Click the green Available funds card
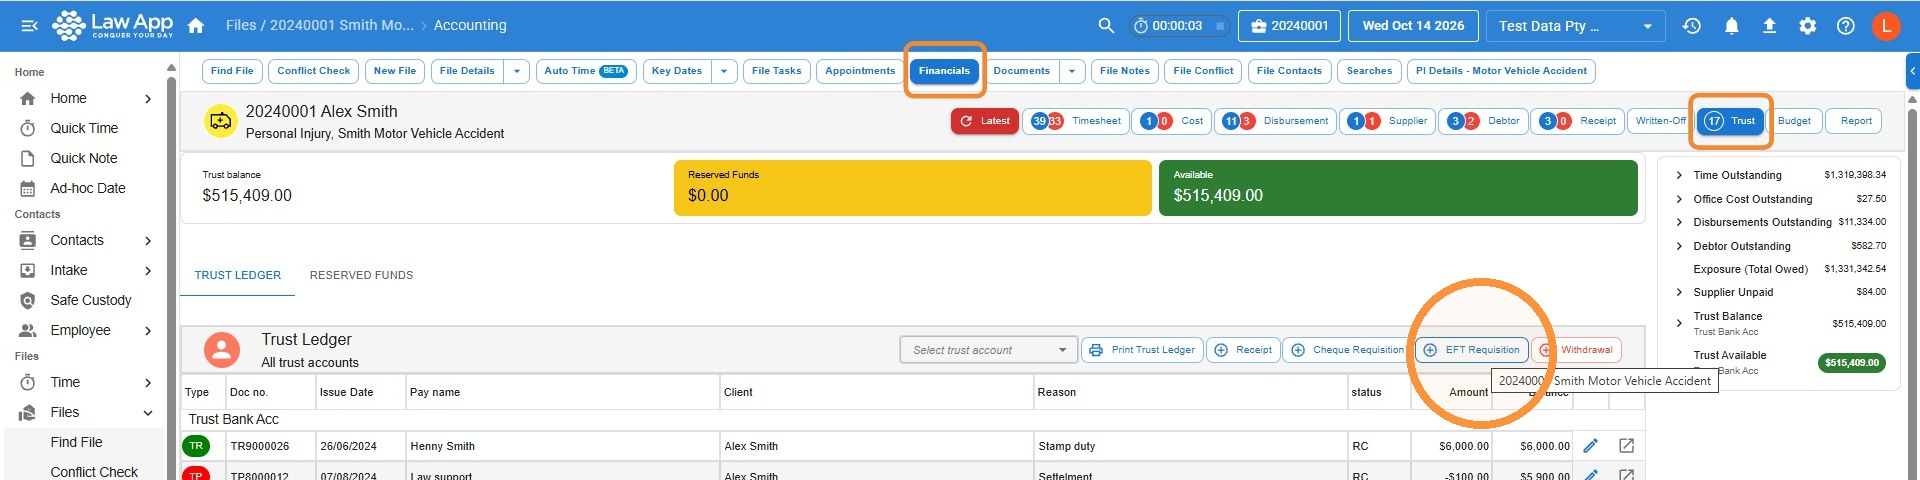The height and width of the screenshot is (480, 1920). [x=1398, y=187]
